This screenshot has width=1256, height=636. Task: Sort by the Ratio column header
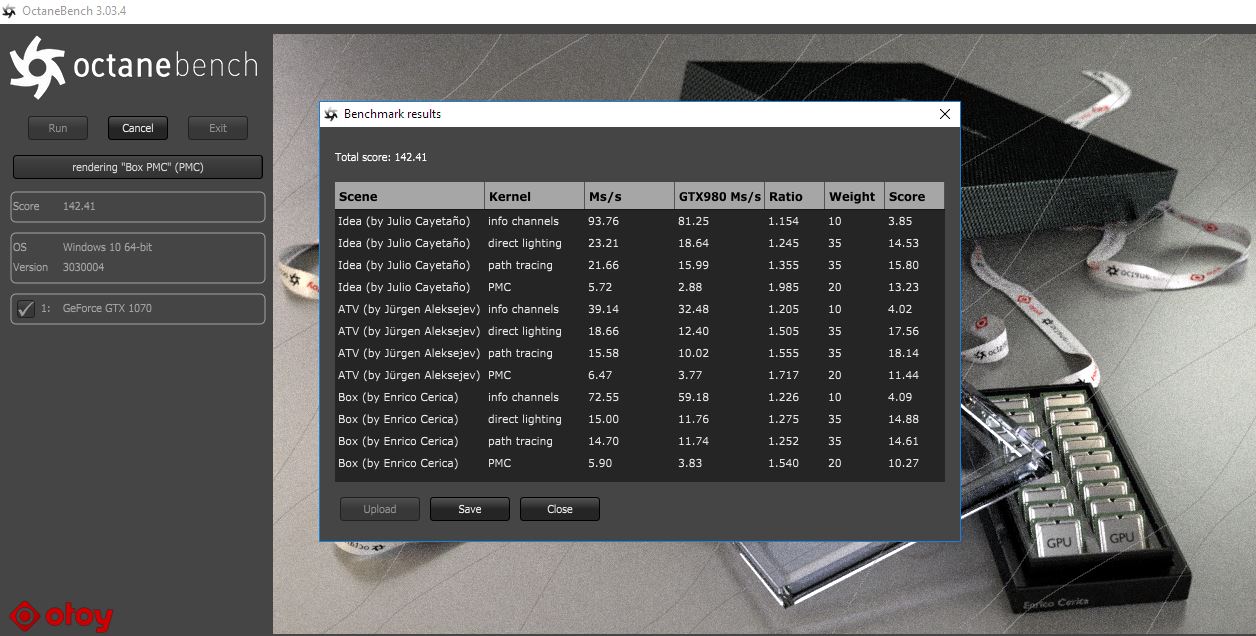[794, 196]
